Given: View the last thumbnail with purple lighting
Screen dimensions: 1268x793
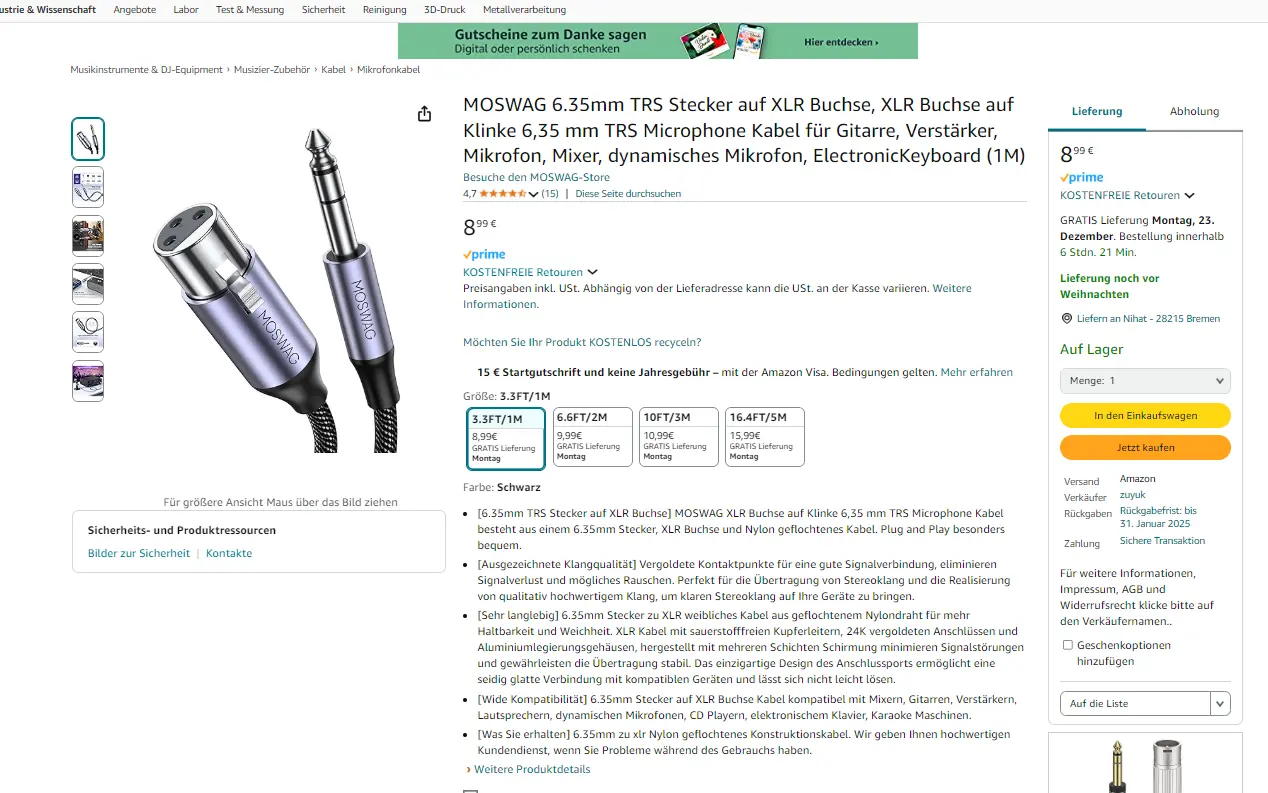Looking at the screenshot, I should 88,381.
